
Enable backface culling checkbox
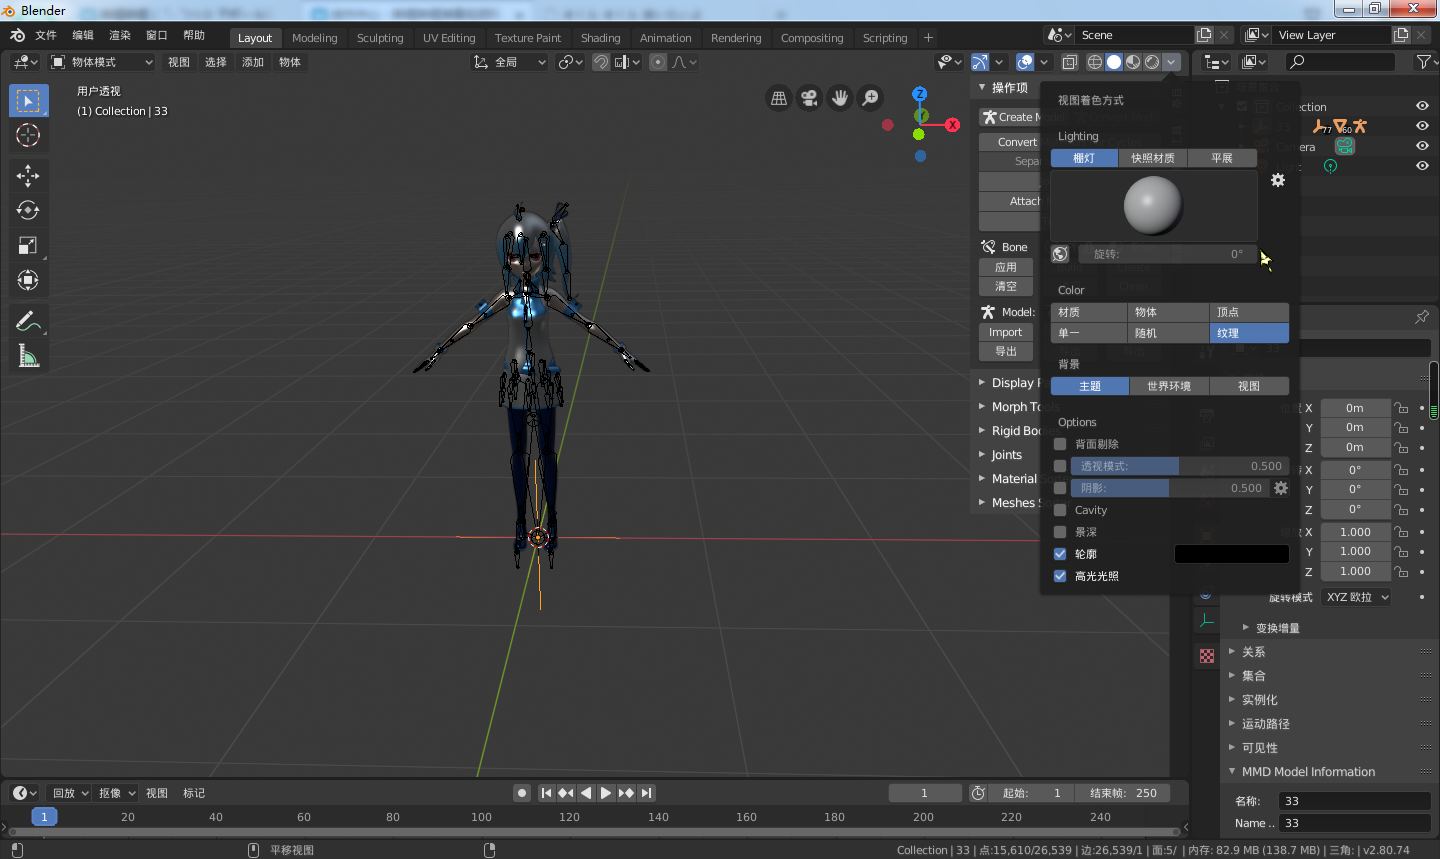point(1060,444)
